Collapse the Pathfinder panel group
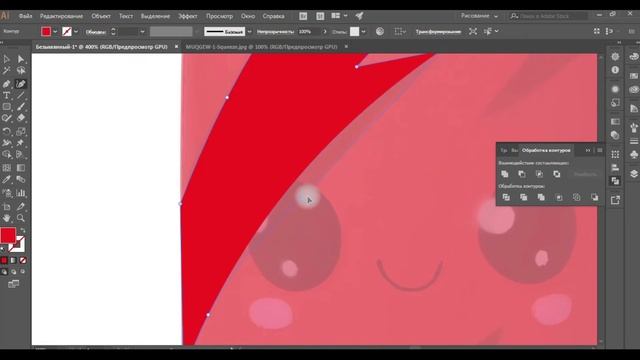Viewport: 640px width, 360px height. (588, 150)
